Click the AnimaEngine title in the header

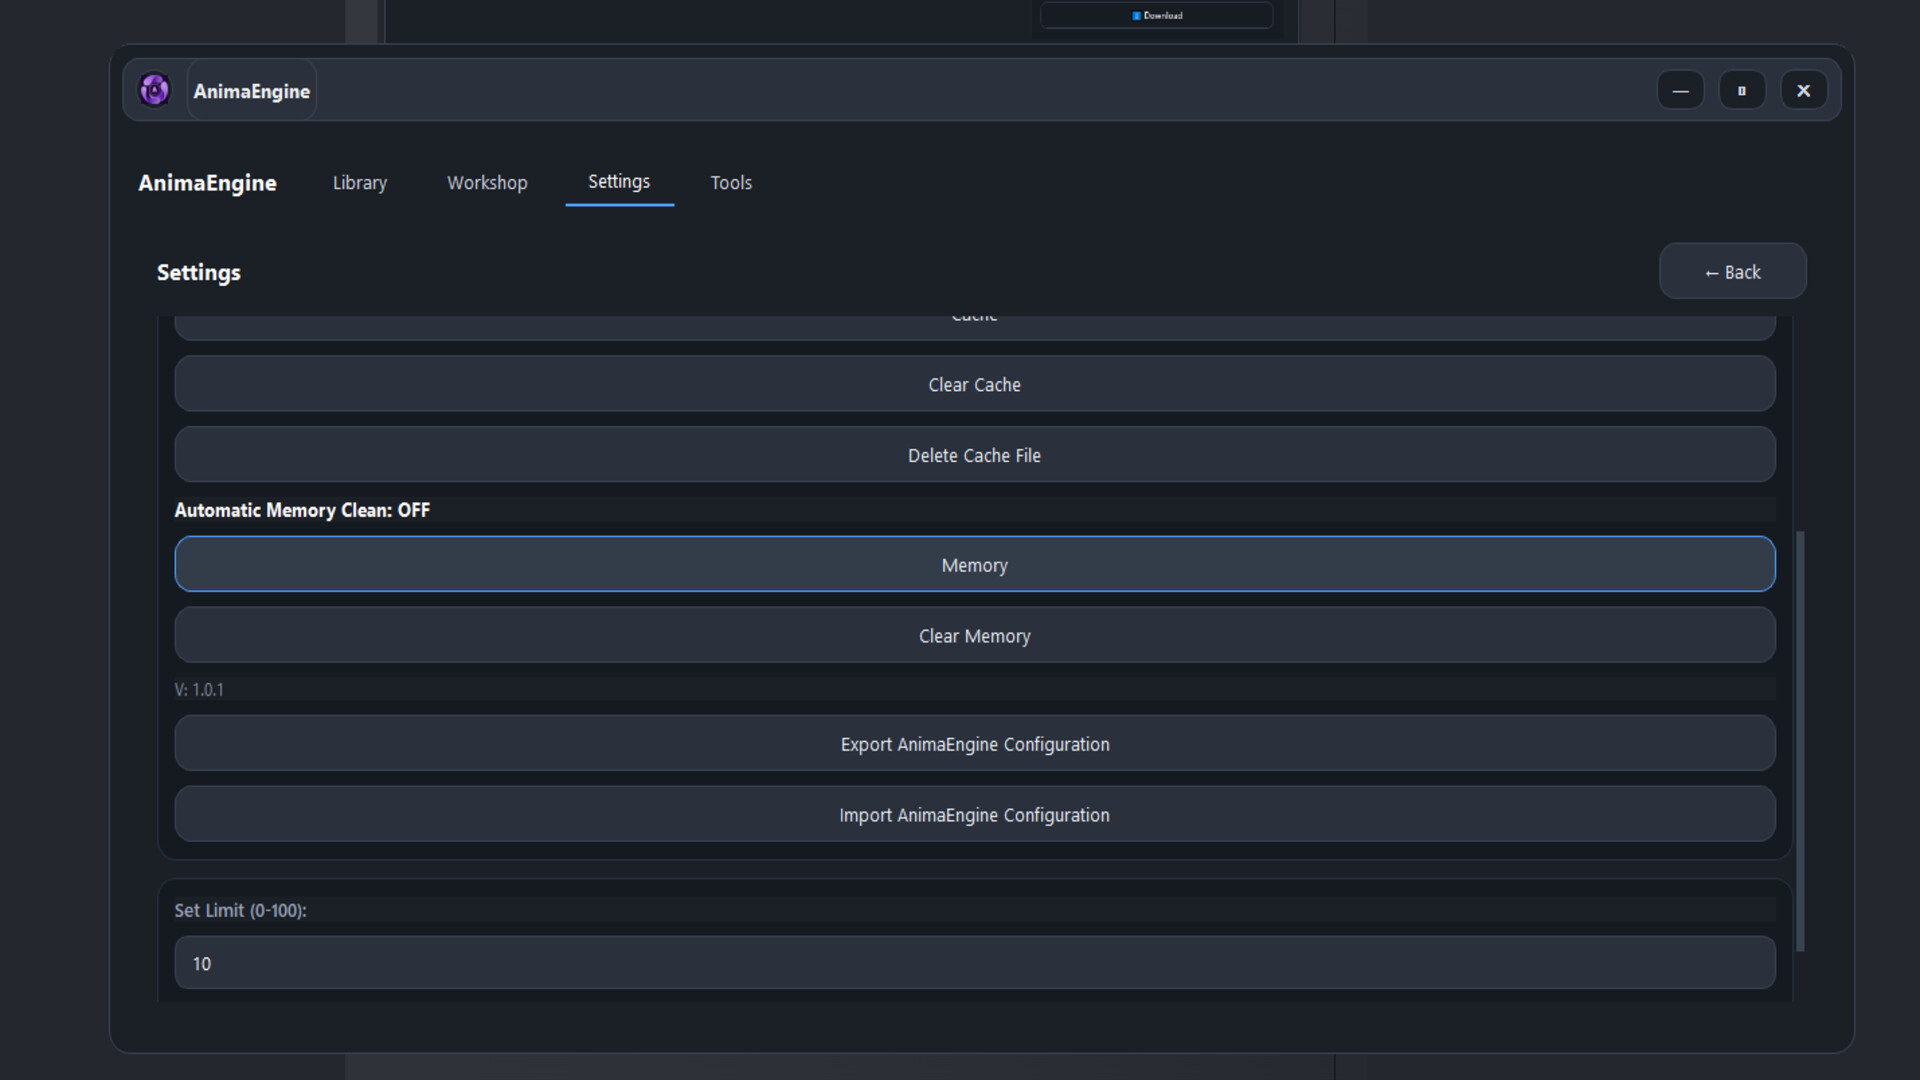tap(251, 90)
